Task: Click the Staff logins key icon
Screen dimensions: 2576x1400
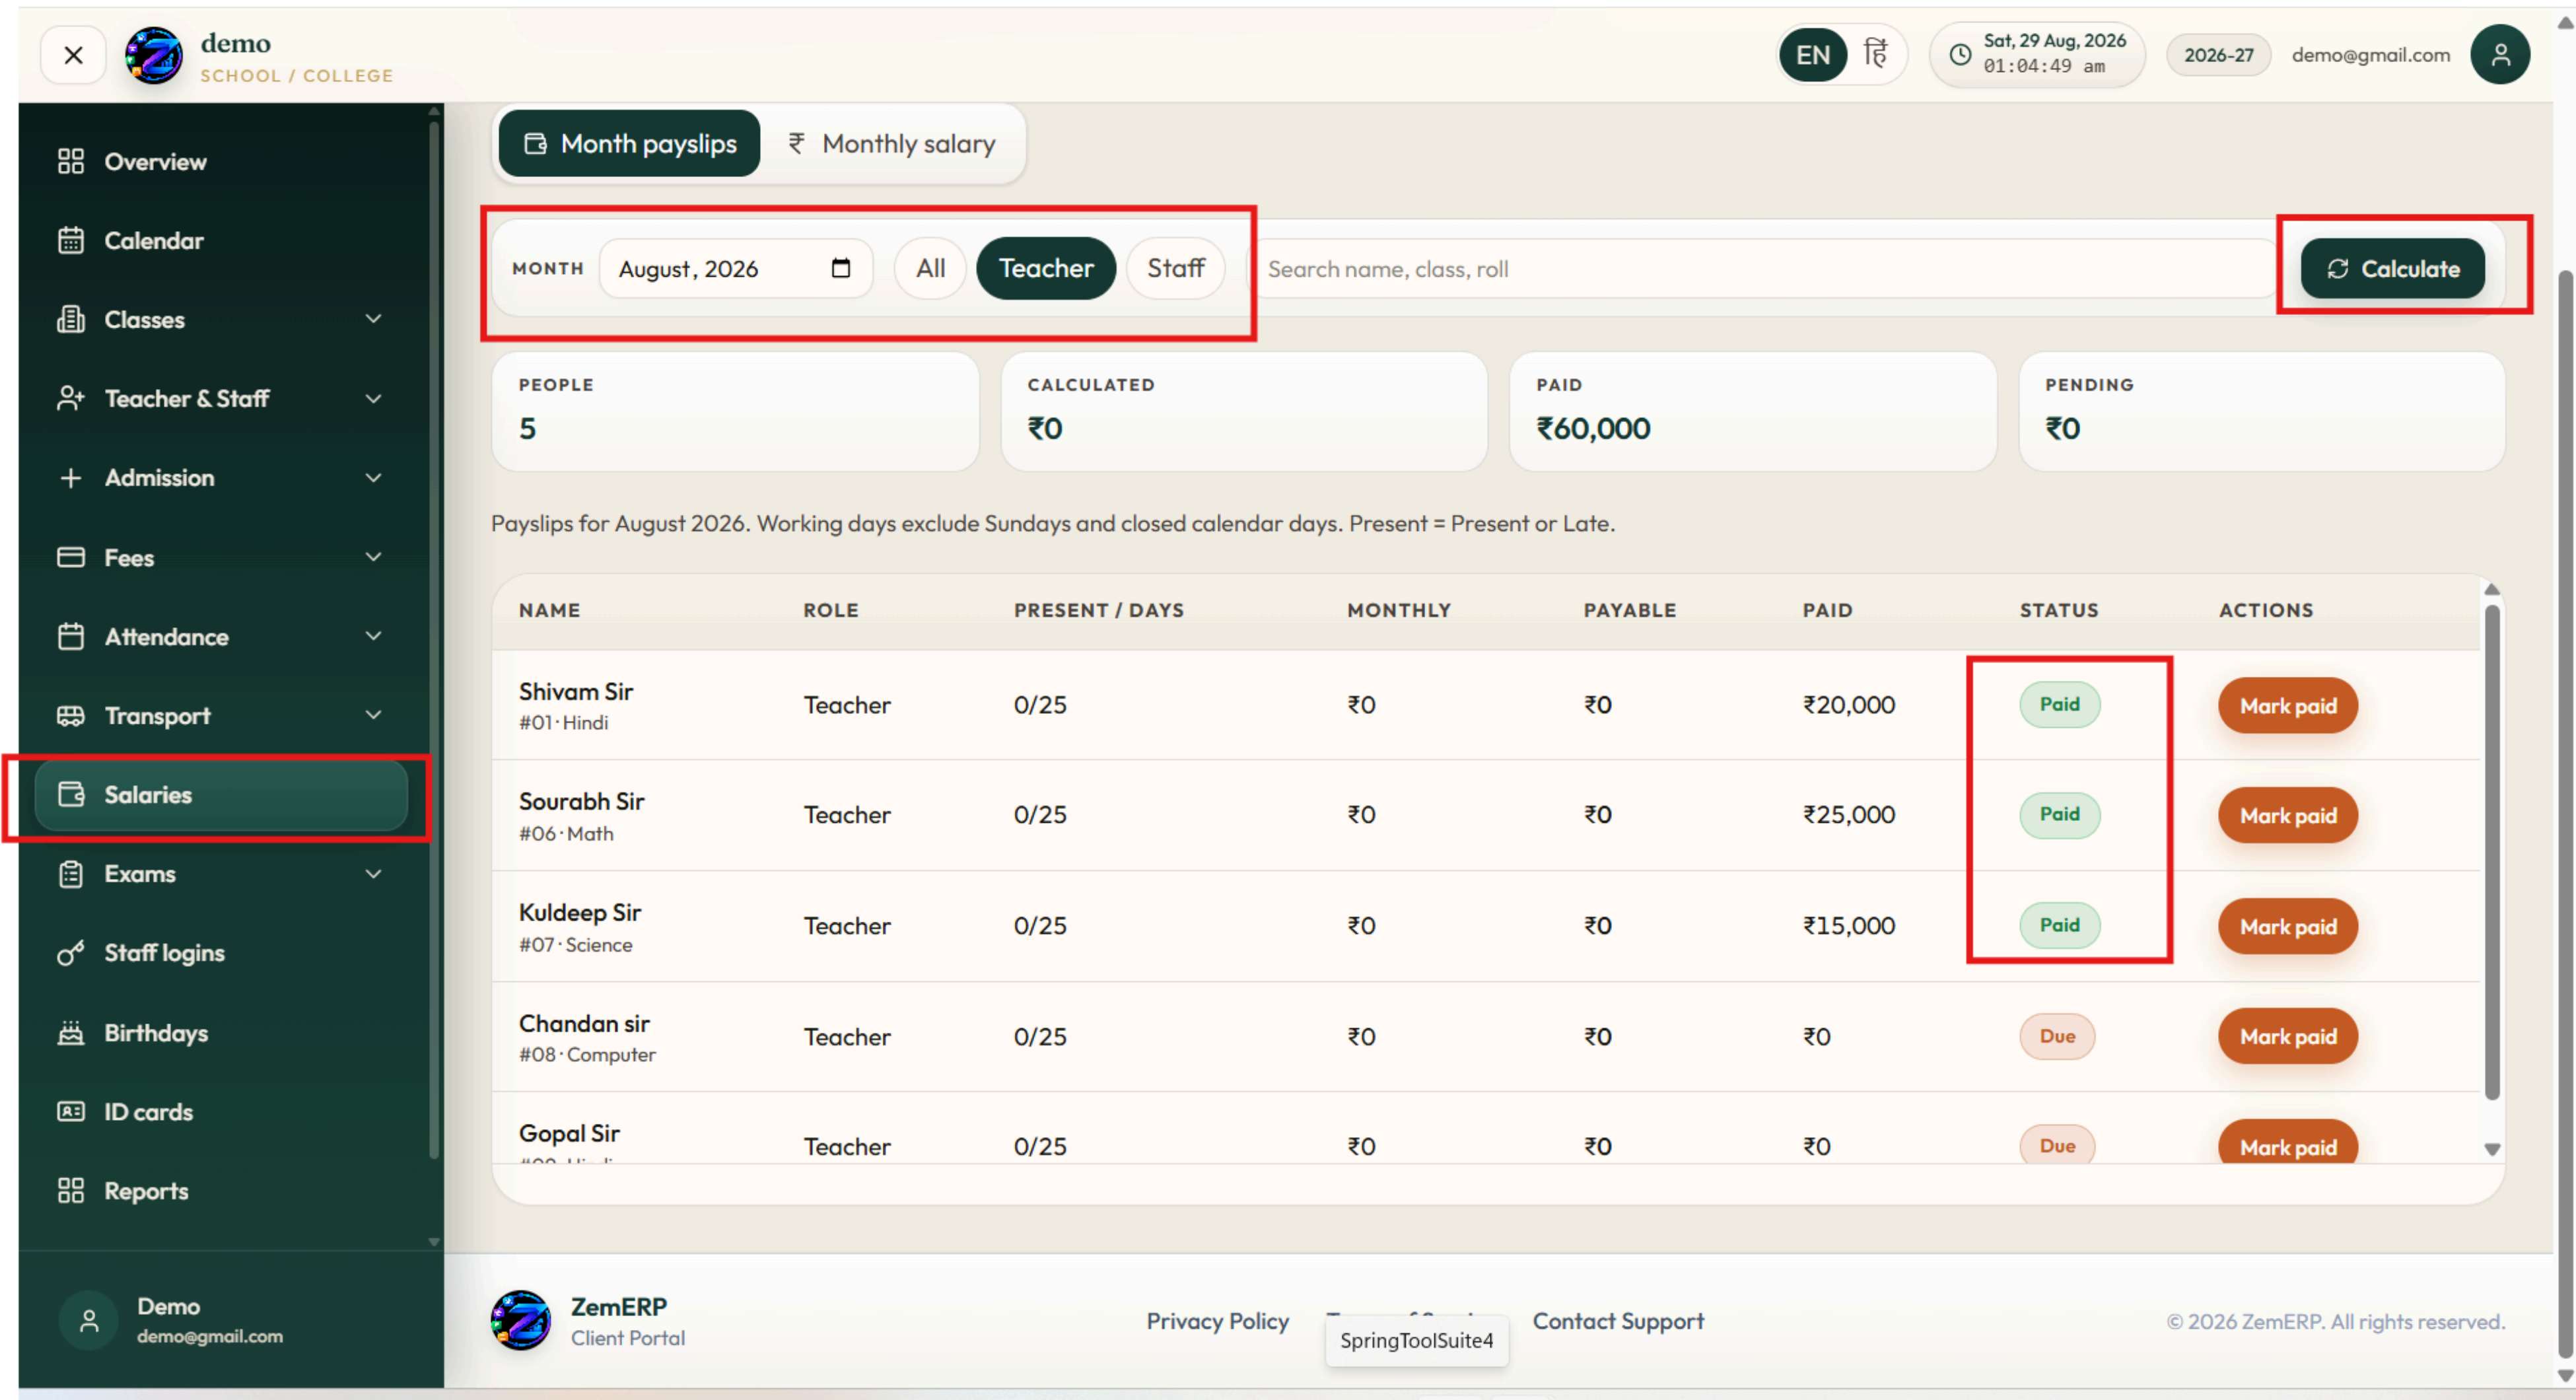Action: tap(70, 953)
